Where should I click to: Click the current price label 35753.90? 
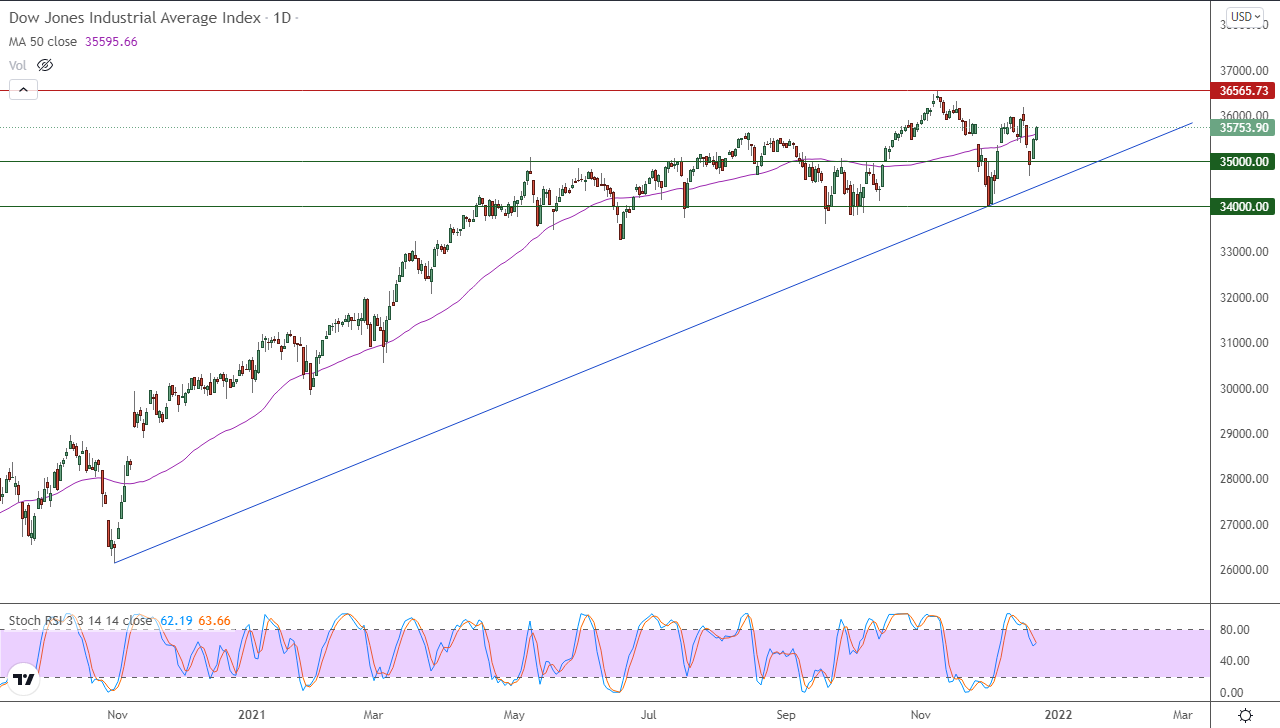pos(1245,127)
